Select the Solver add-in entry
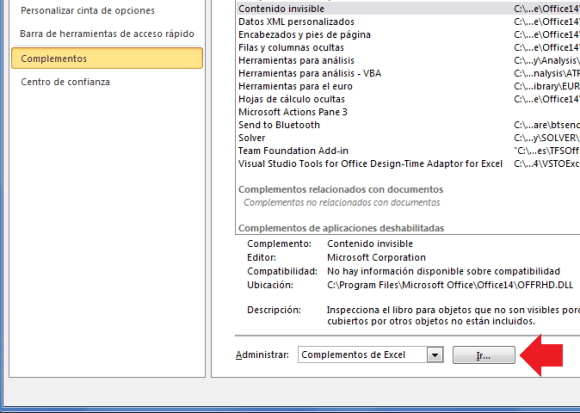Screen dimensions: 580x413 coord(408,138)
